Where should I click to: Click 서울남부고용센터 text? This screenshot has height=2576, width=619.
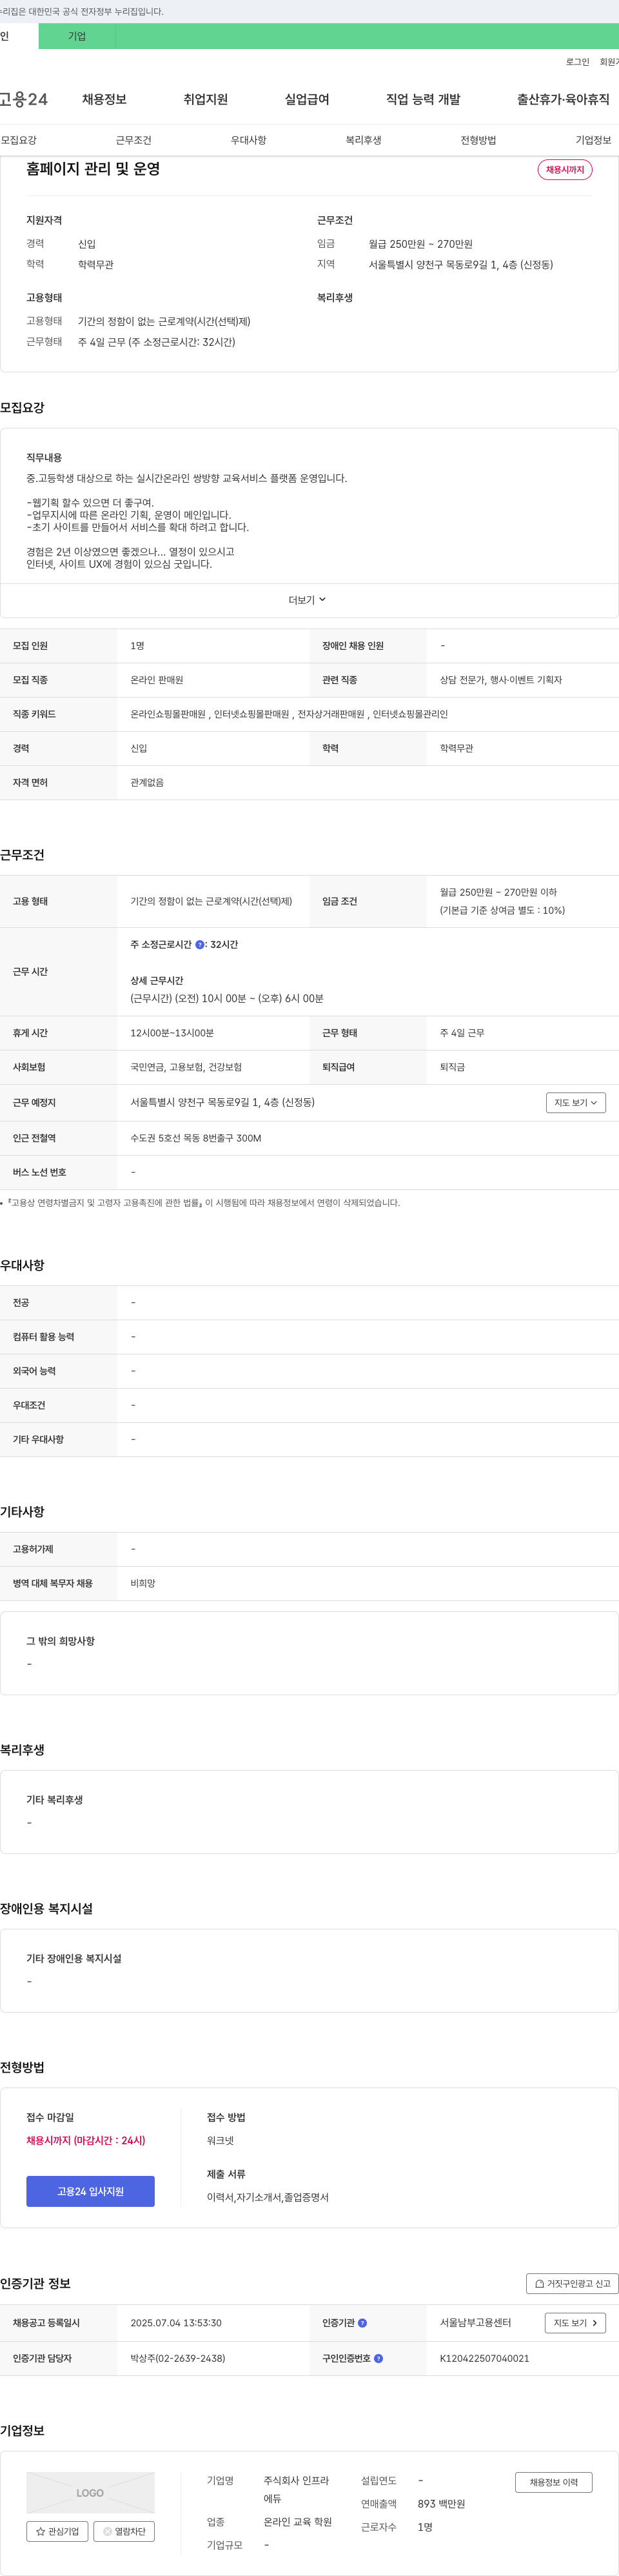tap(476, 2323)
